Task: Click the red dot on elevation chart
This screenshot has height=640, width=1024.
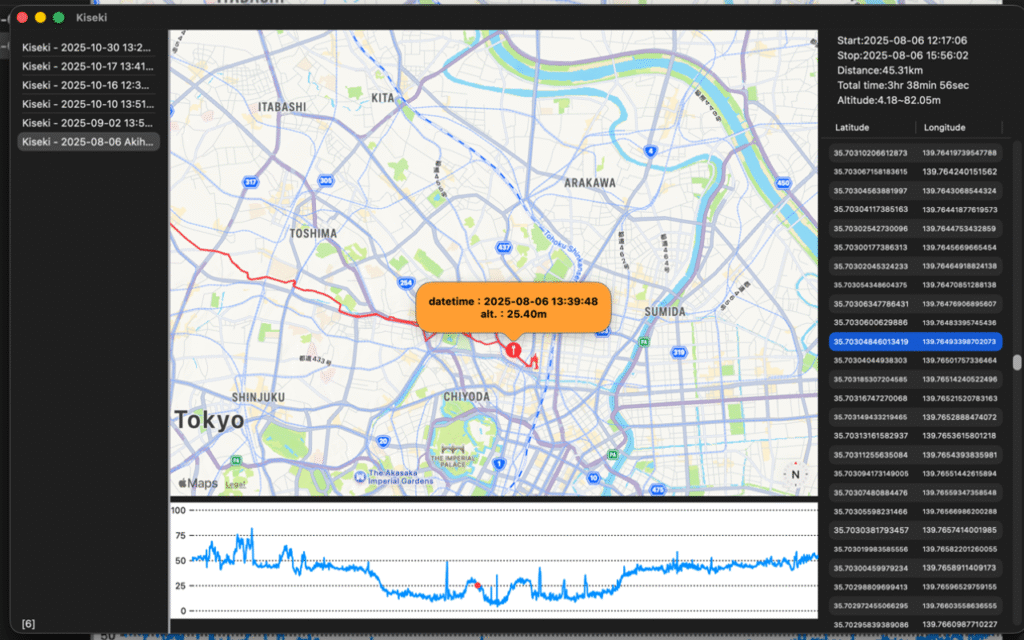Action: 477,585
